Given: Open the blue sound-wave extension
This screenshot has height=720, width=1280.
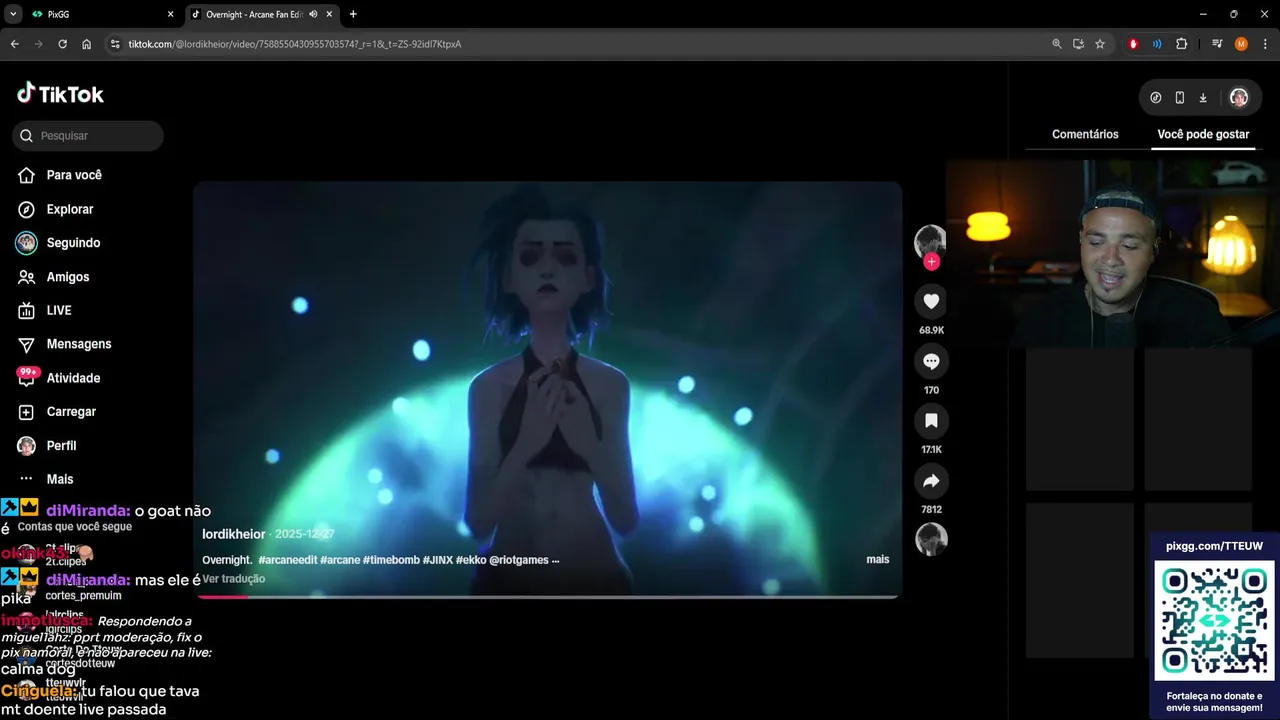Looking at the screenshot, I should (1157, 44).
